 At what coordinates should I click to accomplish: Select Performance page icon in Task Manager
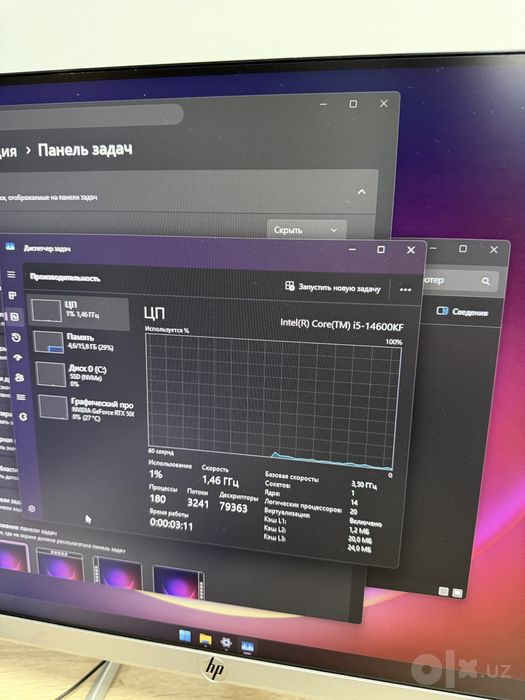[x=14, y=317]
